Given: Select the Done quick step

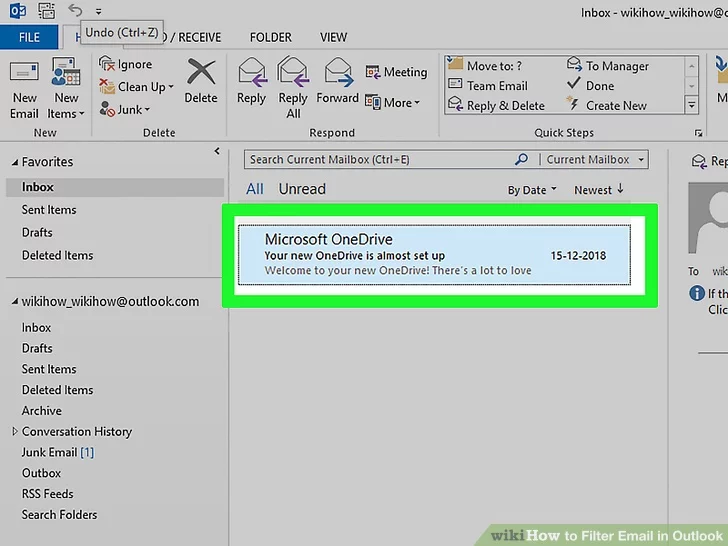Looking at the screenshot, I should 591,86.
